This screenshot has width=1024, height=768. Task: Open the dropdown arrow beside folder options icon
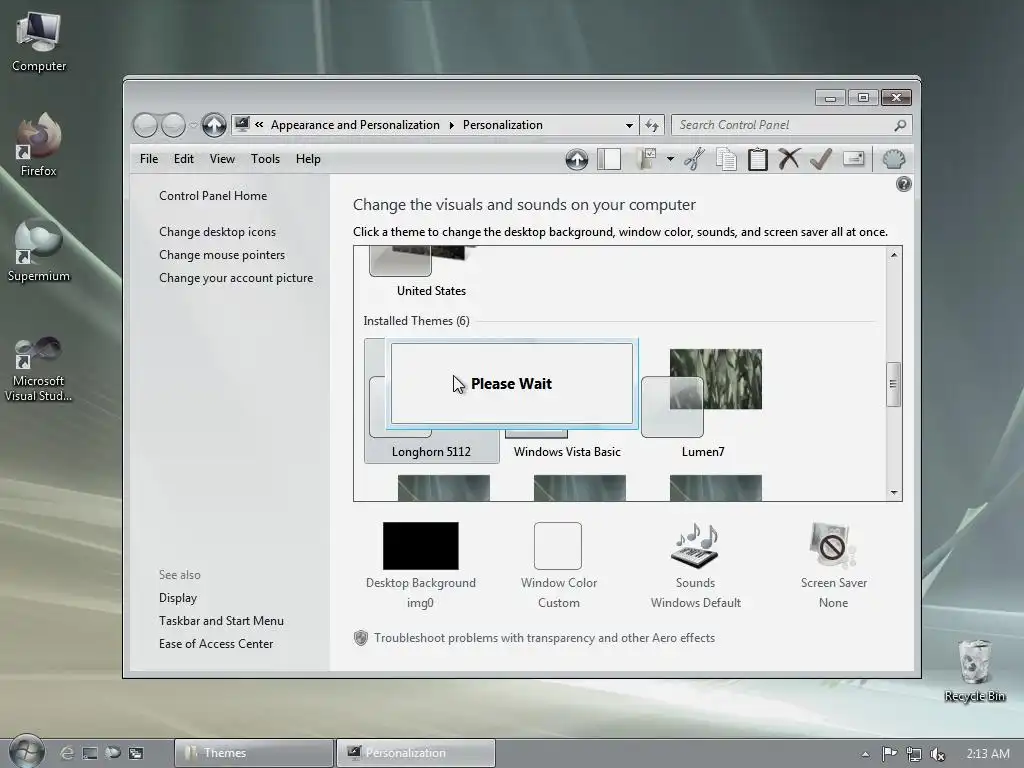click(670, 159)
